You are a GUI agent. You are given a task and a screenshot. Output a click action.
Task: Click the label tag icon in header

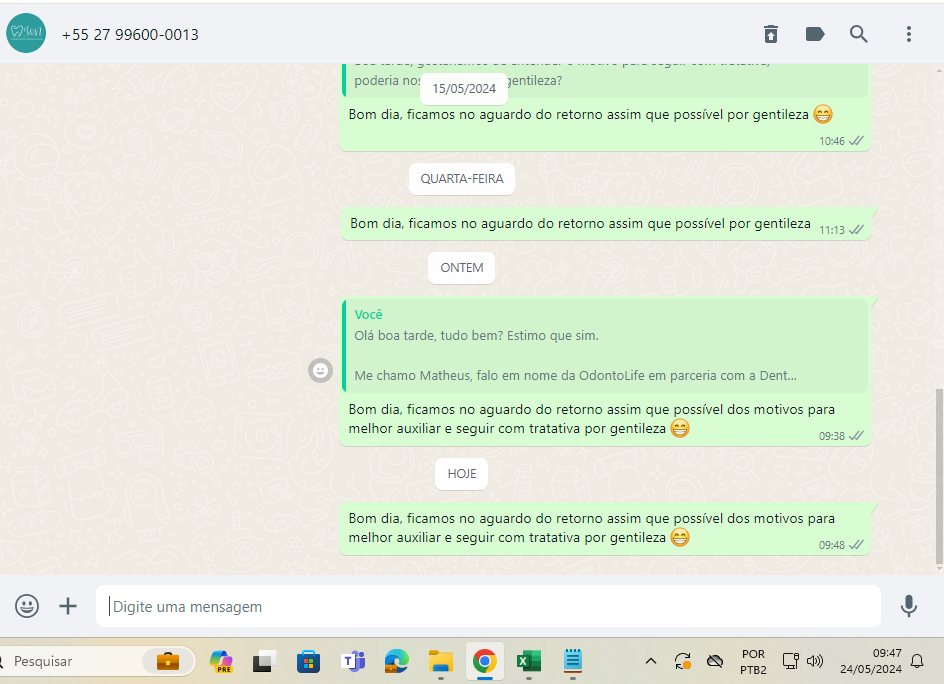click(815, 34)
